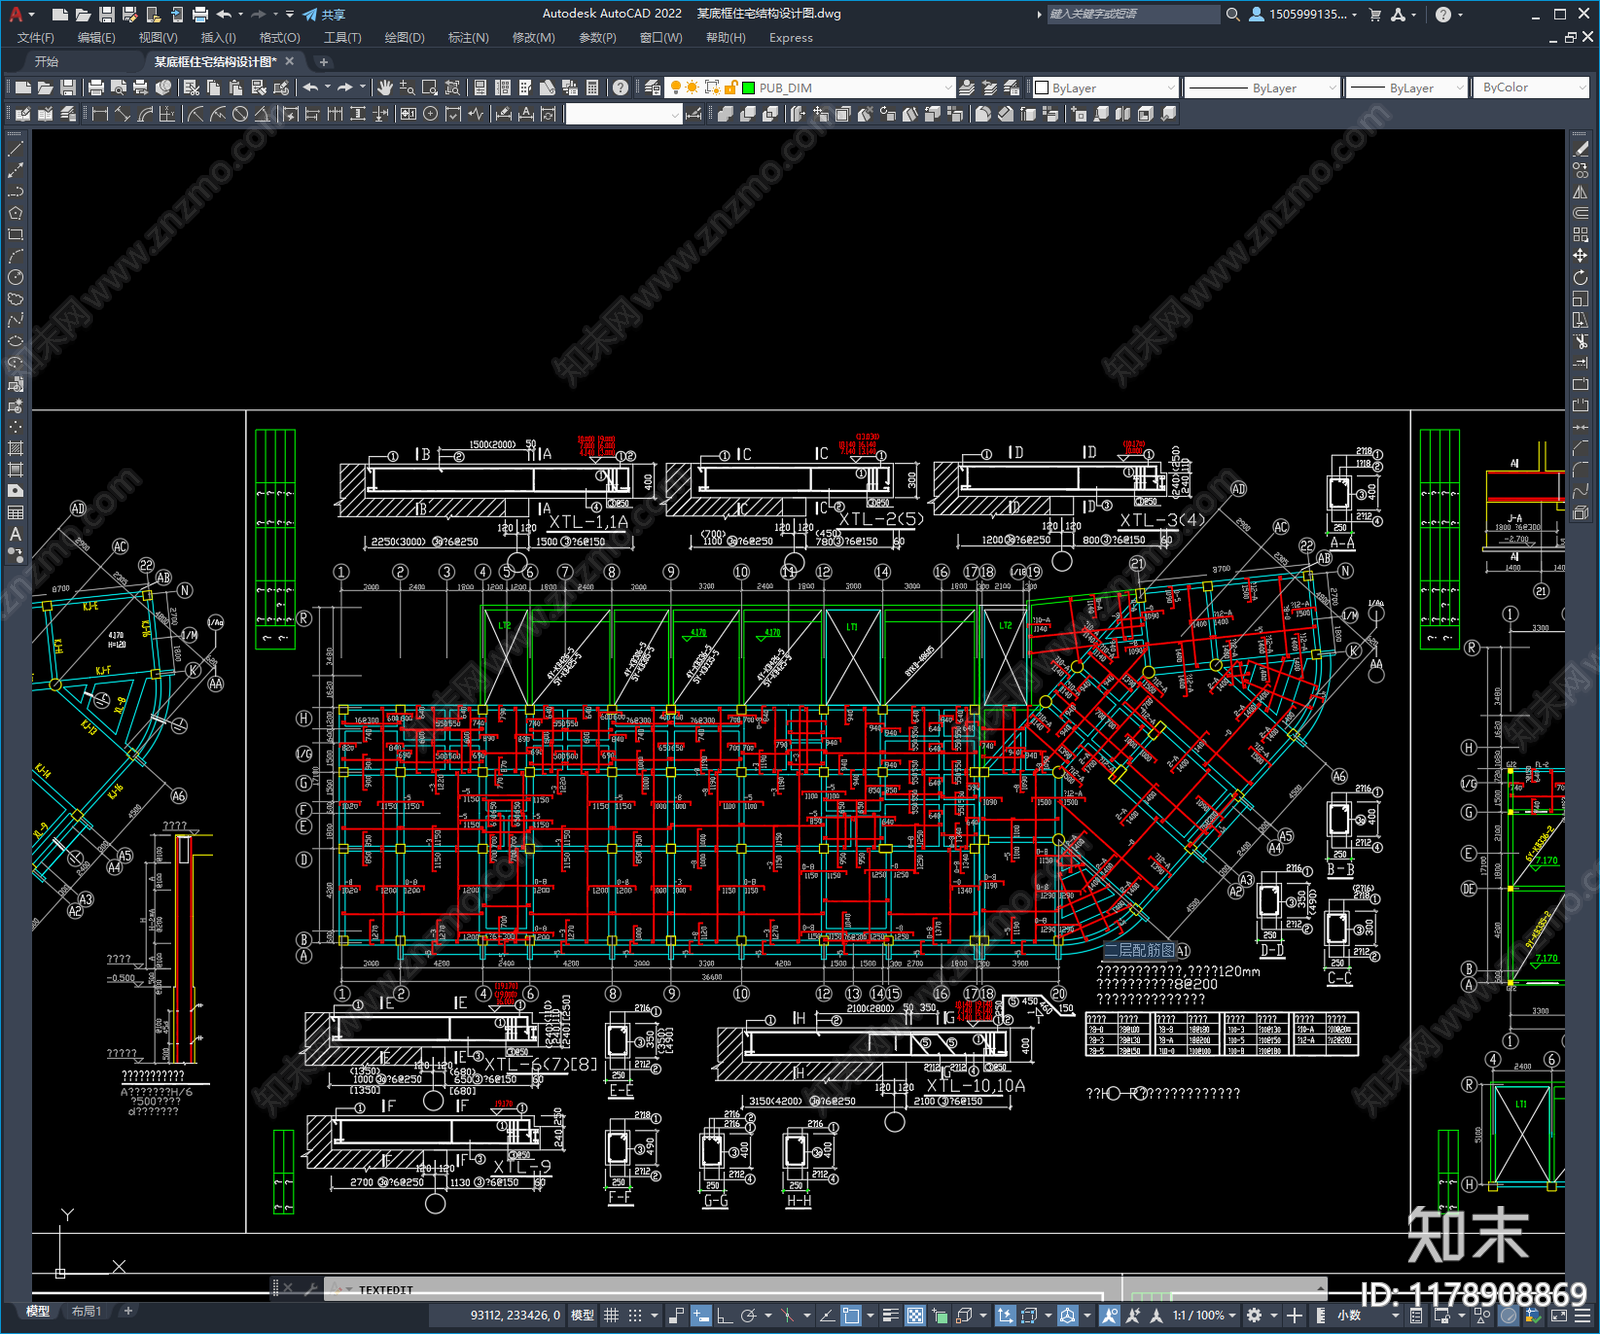Open the QuickCalc calculator icon
This screenshot has width=1600, height=1334.
(x=592, y=88)
